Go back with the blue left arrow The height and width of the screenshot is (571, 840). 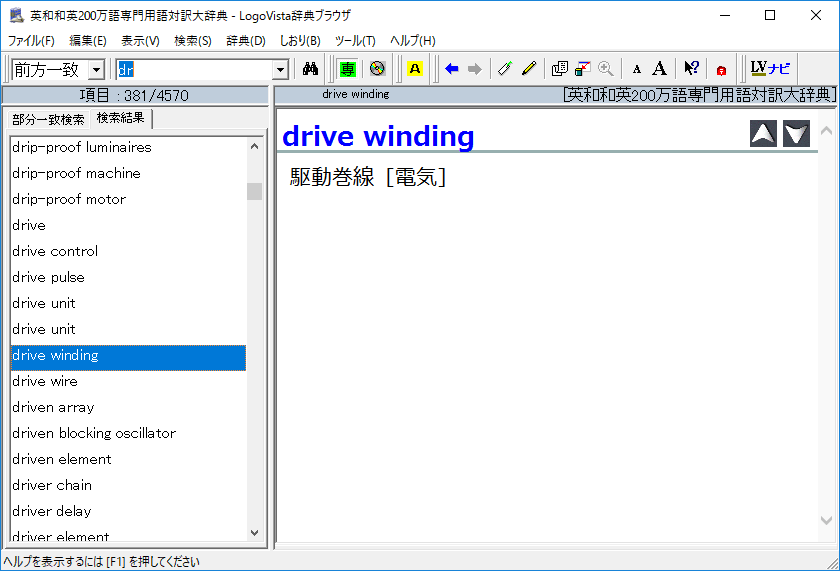point(452,69)
